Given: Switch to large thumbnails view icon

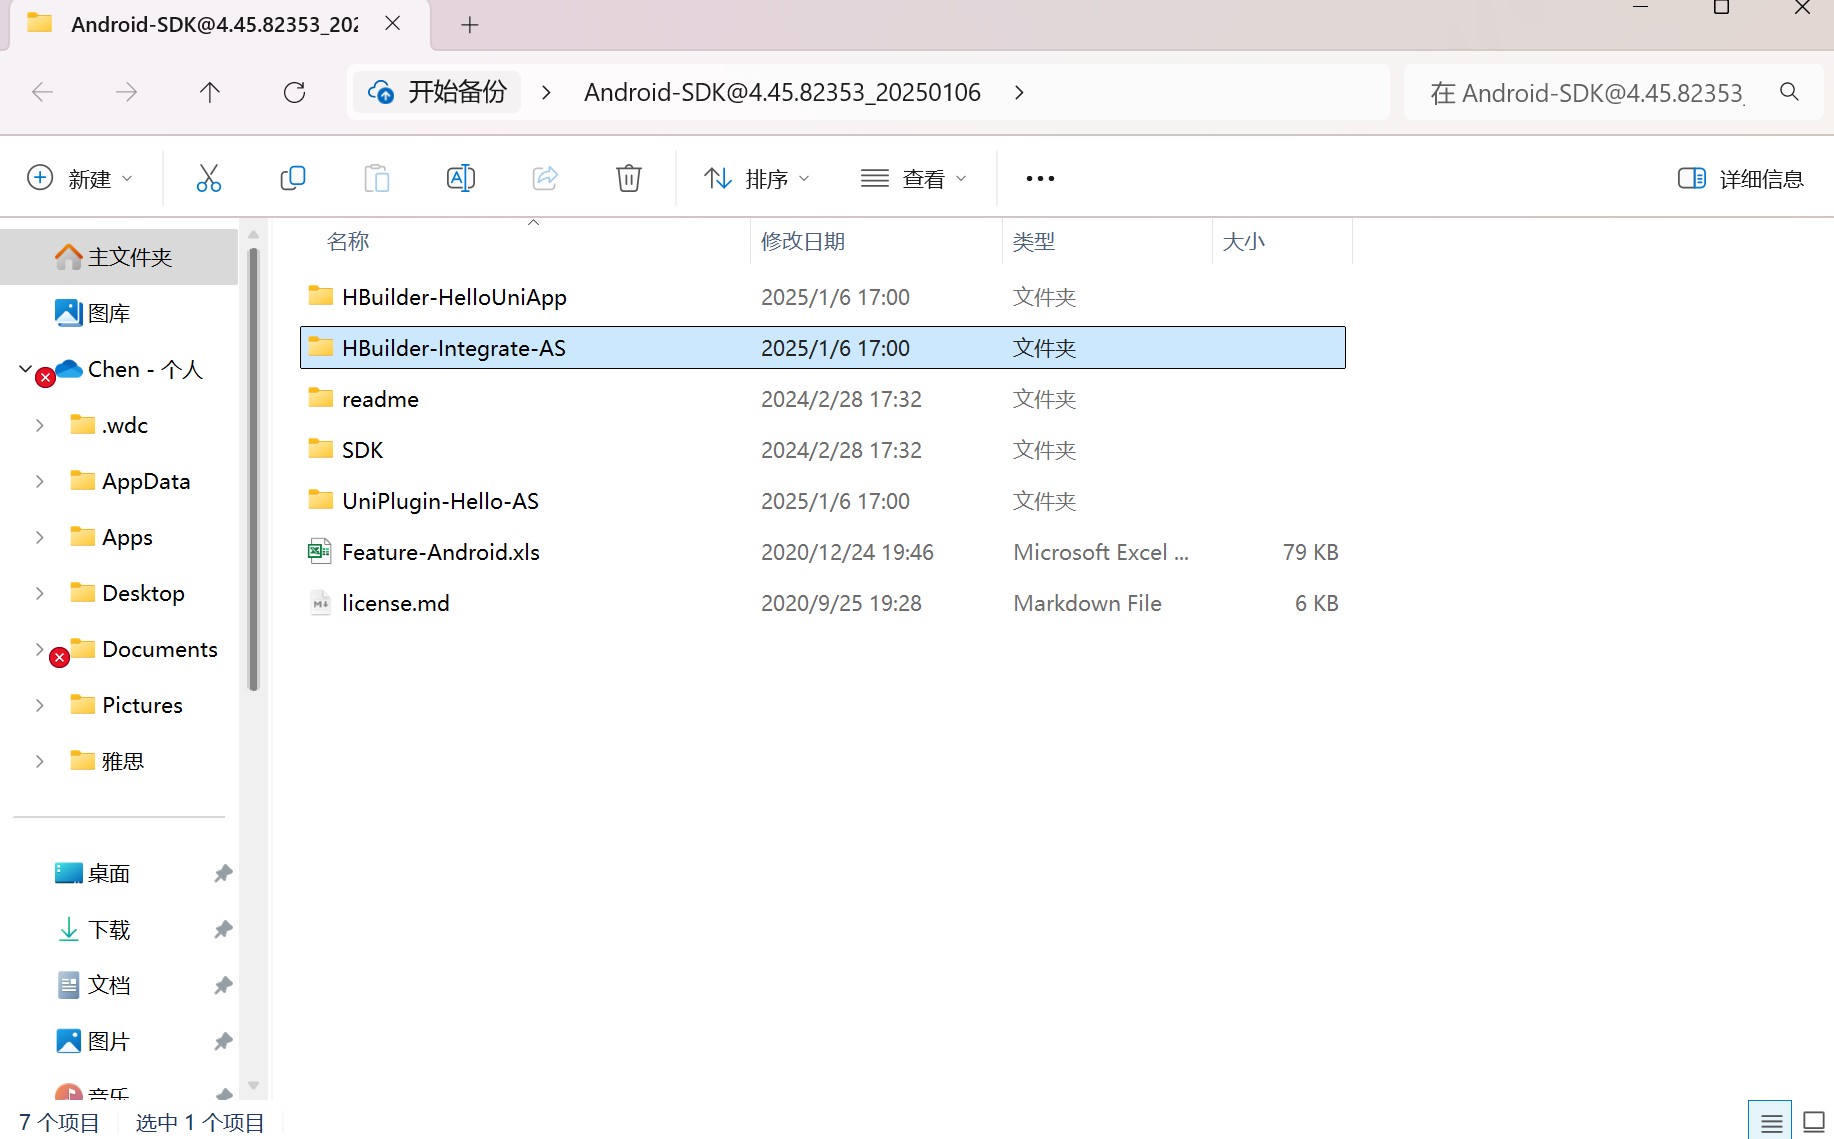Looking at the screenshot, I should [x=1814, y=1122].
